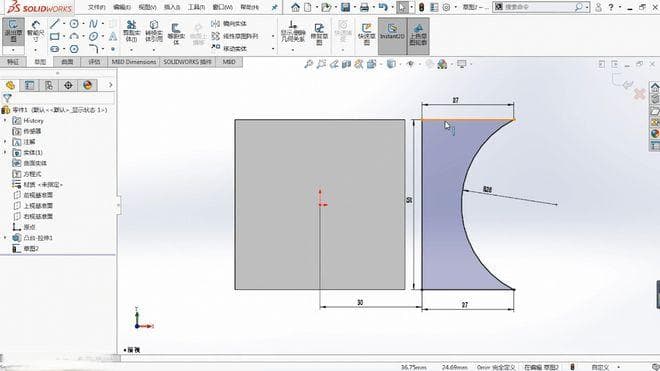Open the 文件 (File) menu

(97, 7)
